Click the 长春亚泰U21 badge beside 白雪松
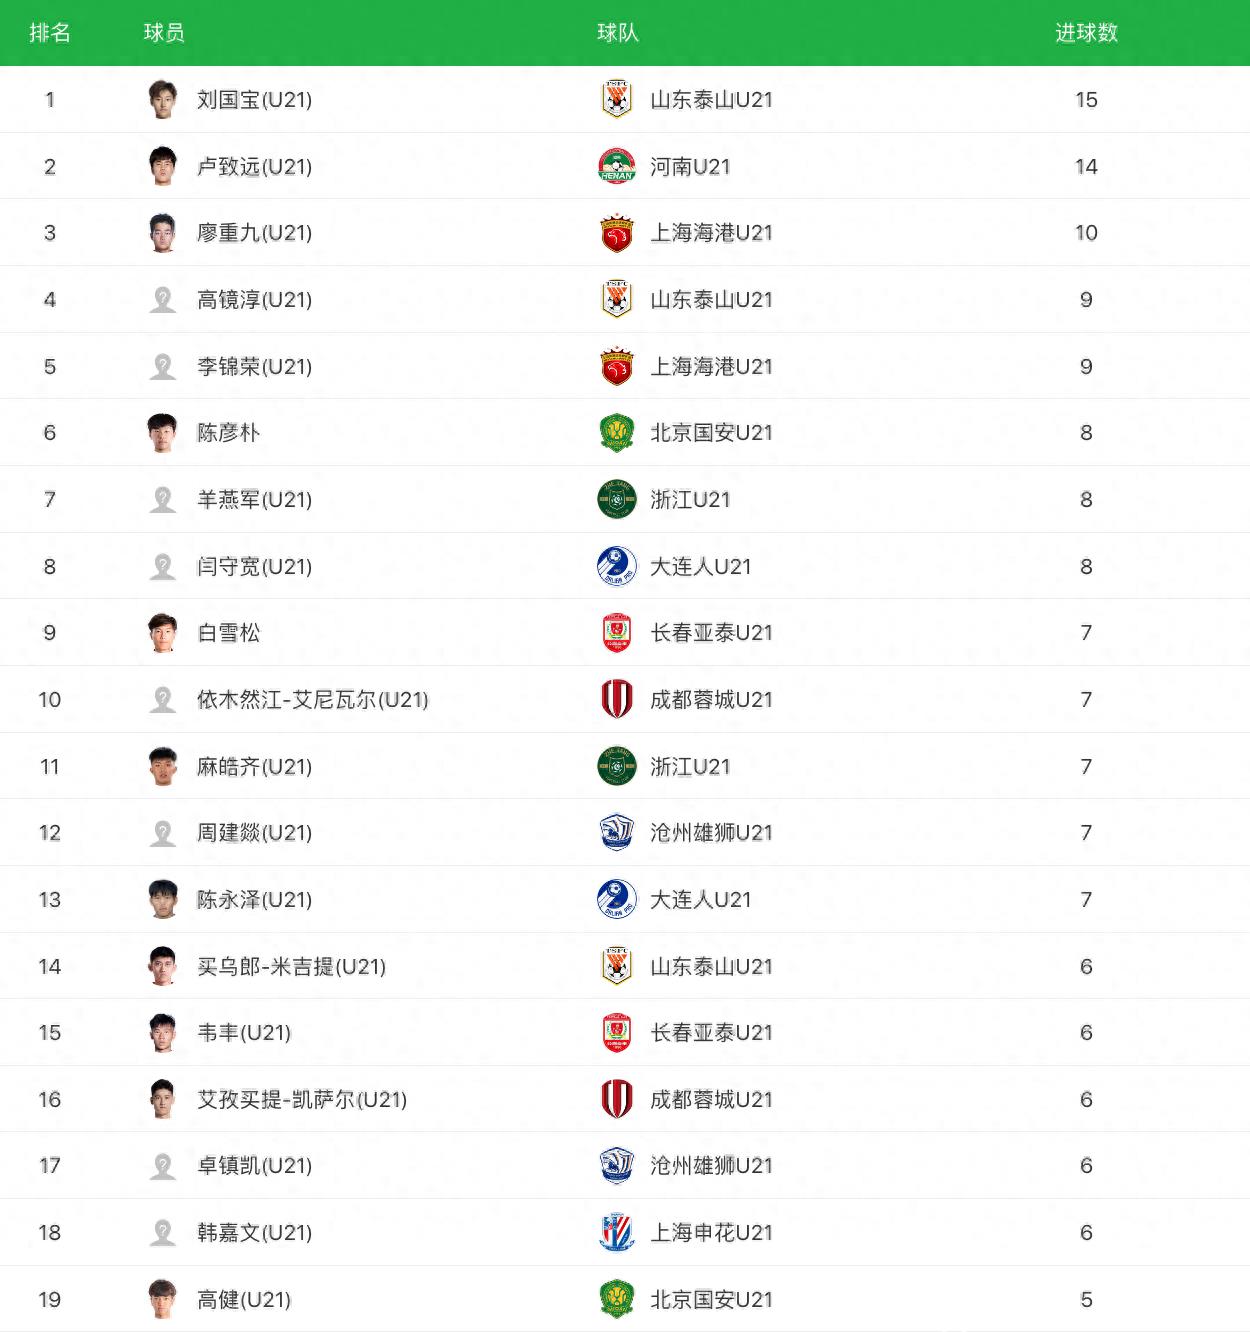The height and width of the screenshot is (1332, 1250). coord(617,632)
